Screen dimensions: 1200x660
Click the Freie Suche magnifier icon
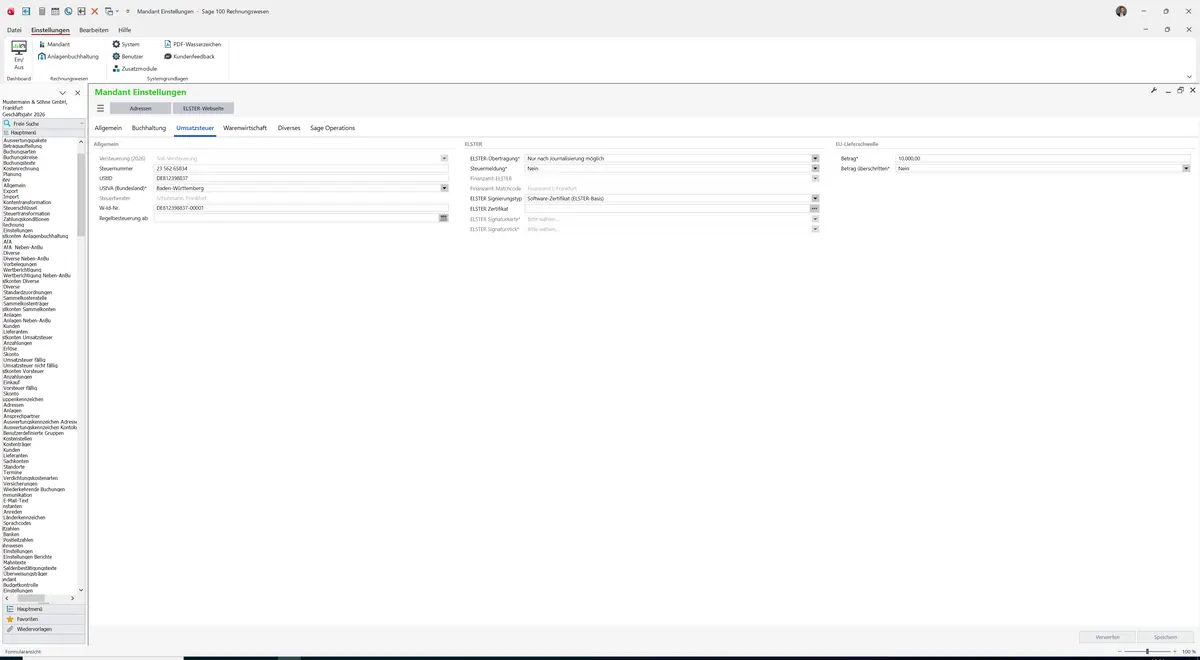(x=7, y=123)
